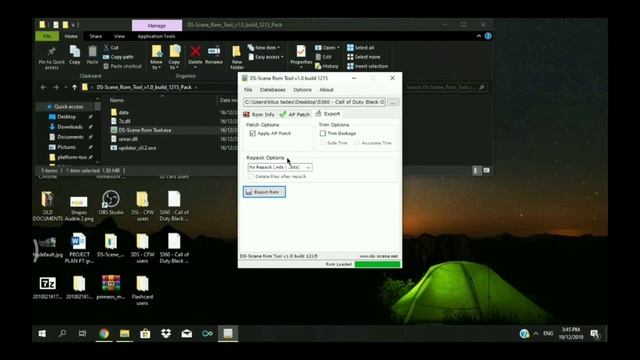Select the Export tab in Rom Tool

[328, 114]
